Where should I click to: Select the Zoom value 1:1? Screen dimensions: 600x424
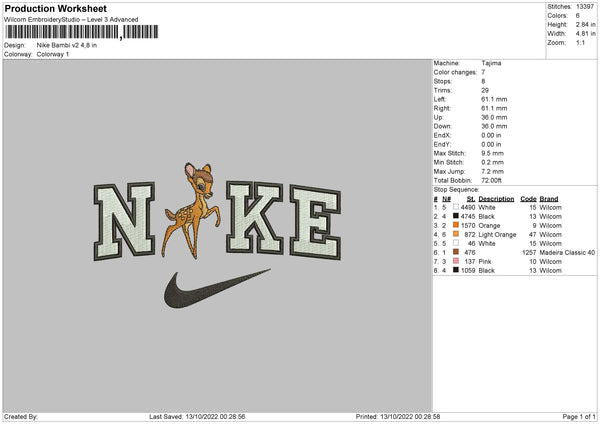pos(580,42)
